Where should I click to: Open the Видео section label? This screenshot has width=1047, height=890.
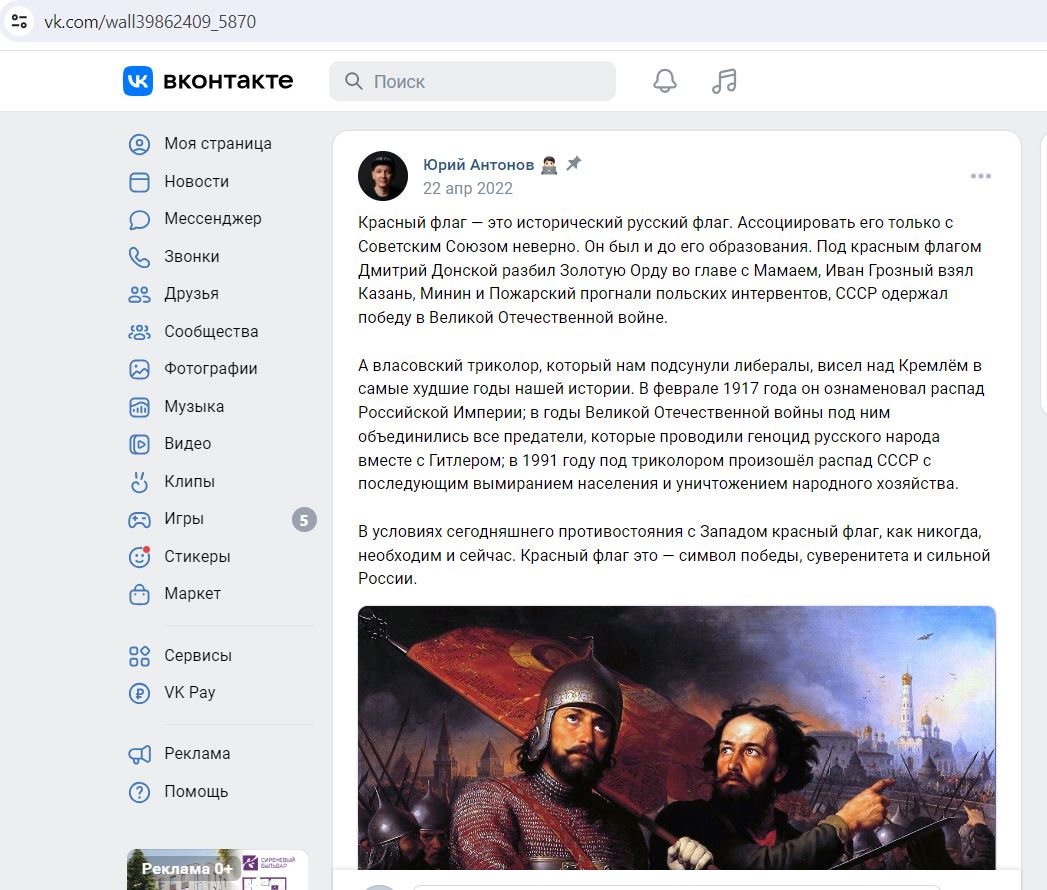coord(188,443)
